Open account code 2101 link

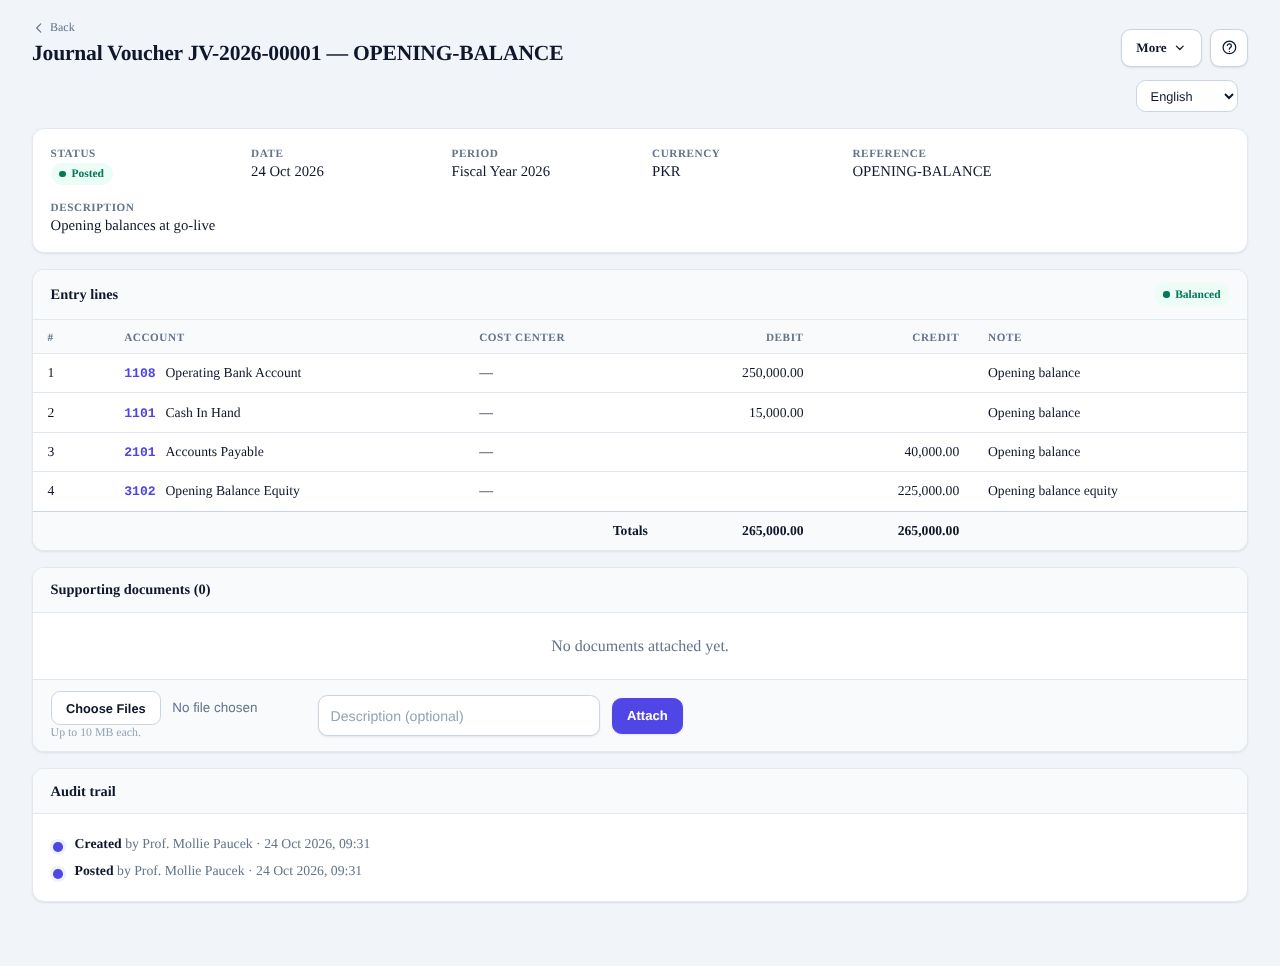click(x=140, y=452)
